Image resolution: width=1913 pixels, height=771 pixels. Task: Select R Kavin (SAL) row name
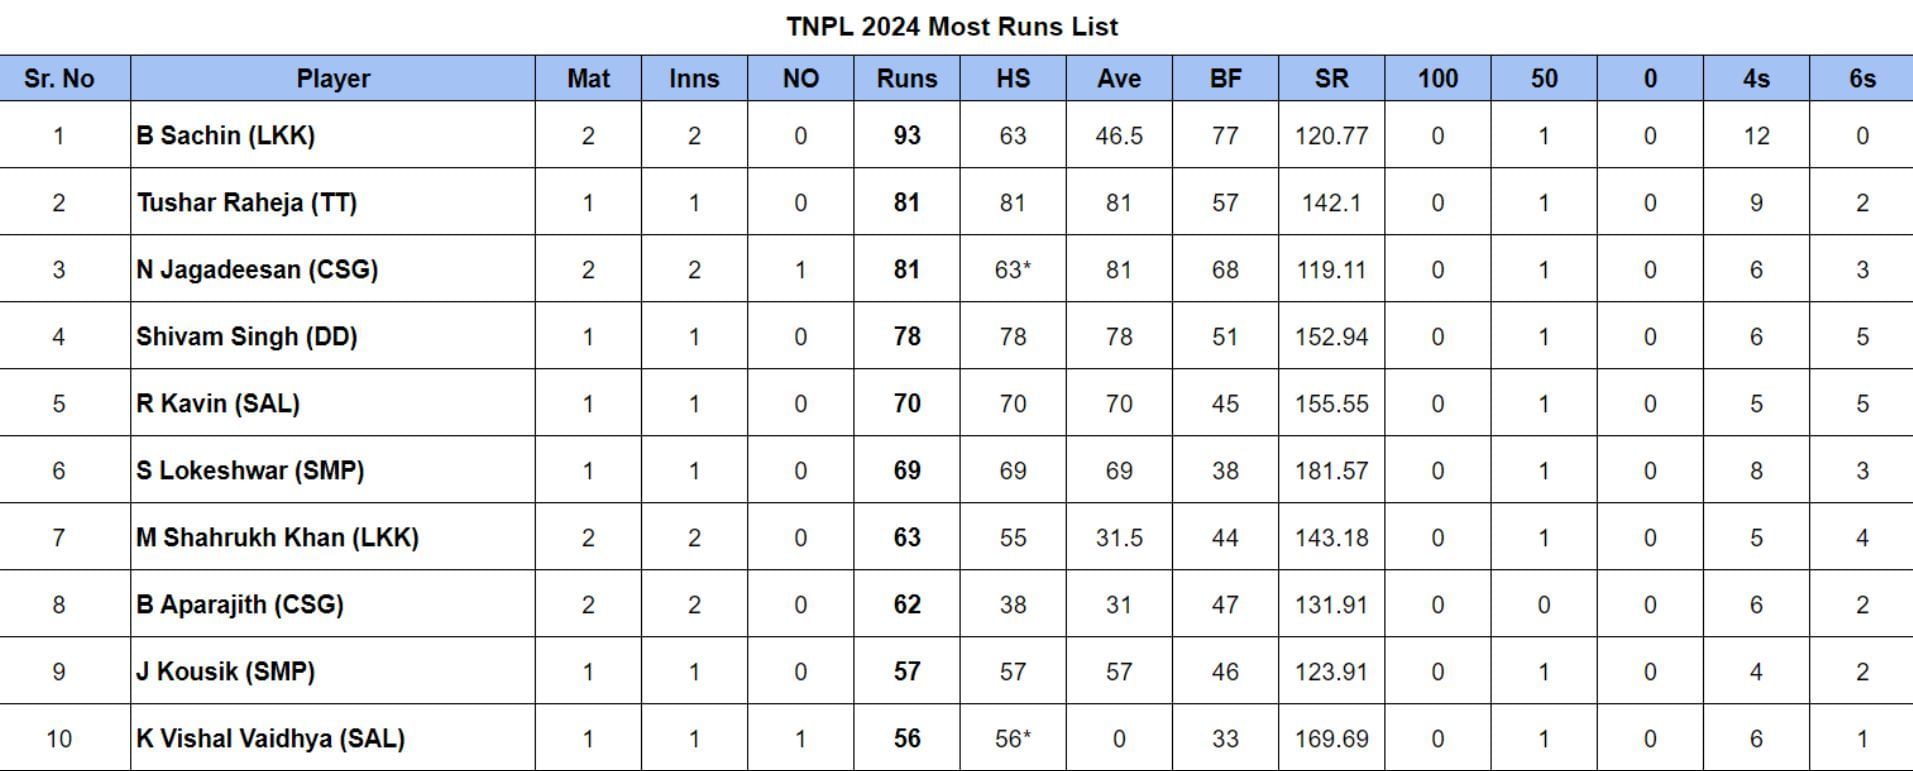218,404
